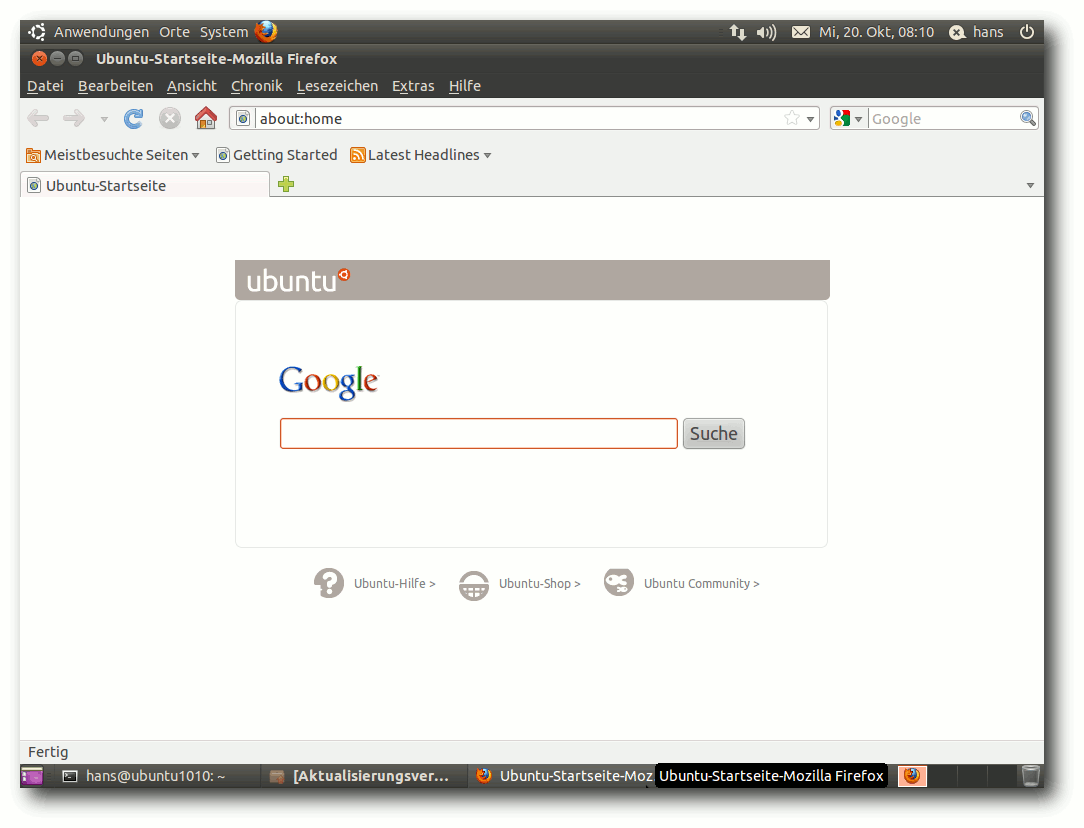The image size is (1084, 828).
Task: Click the Suche button
Action: [713, 433]
